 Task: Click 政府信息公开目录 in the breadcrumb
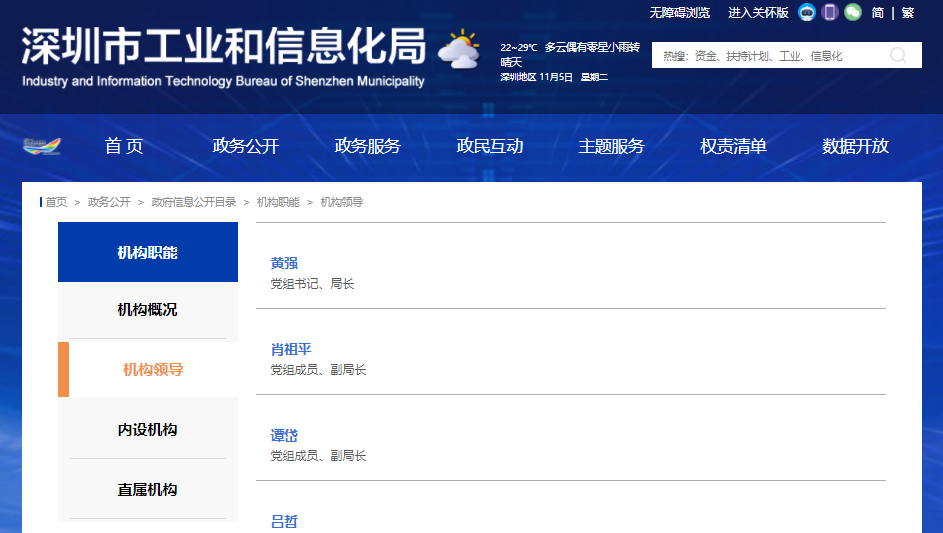click(x=194, y=202)
